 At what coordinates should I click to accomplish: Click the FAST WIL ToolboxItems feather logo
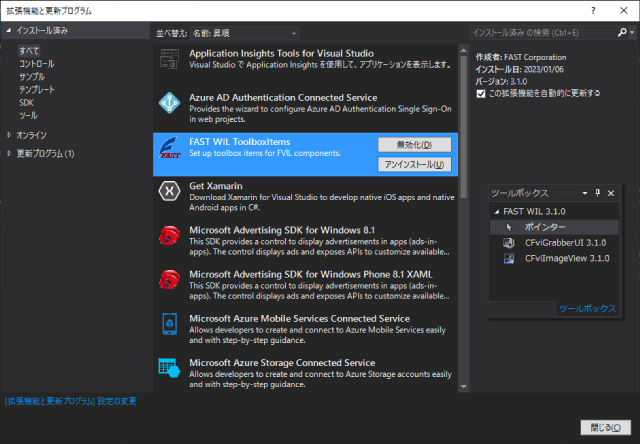tap(169, 147)
